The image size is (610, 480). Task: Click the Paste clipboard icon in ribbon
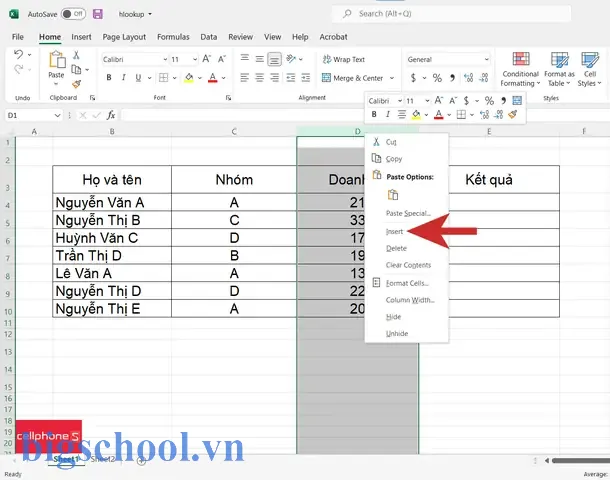[x=57, y=60]
